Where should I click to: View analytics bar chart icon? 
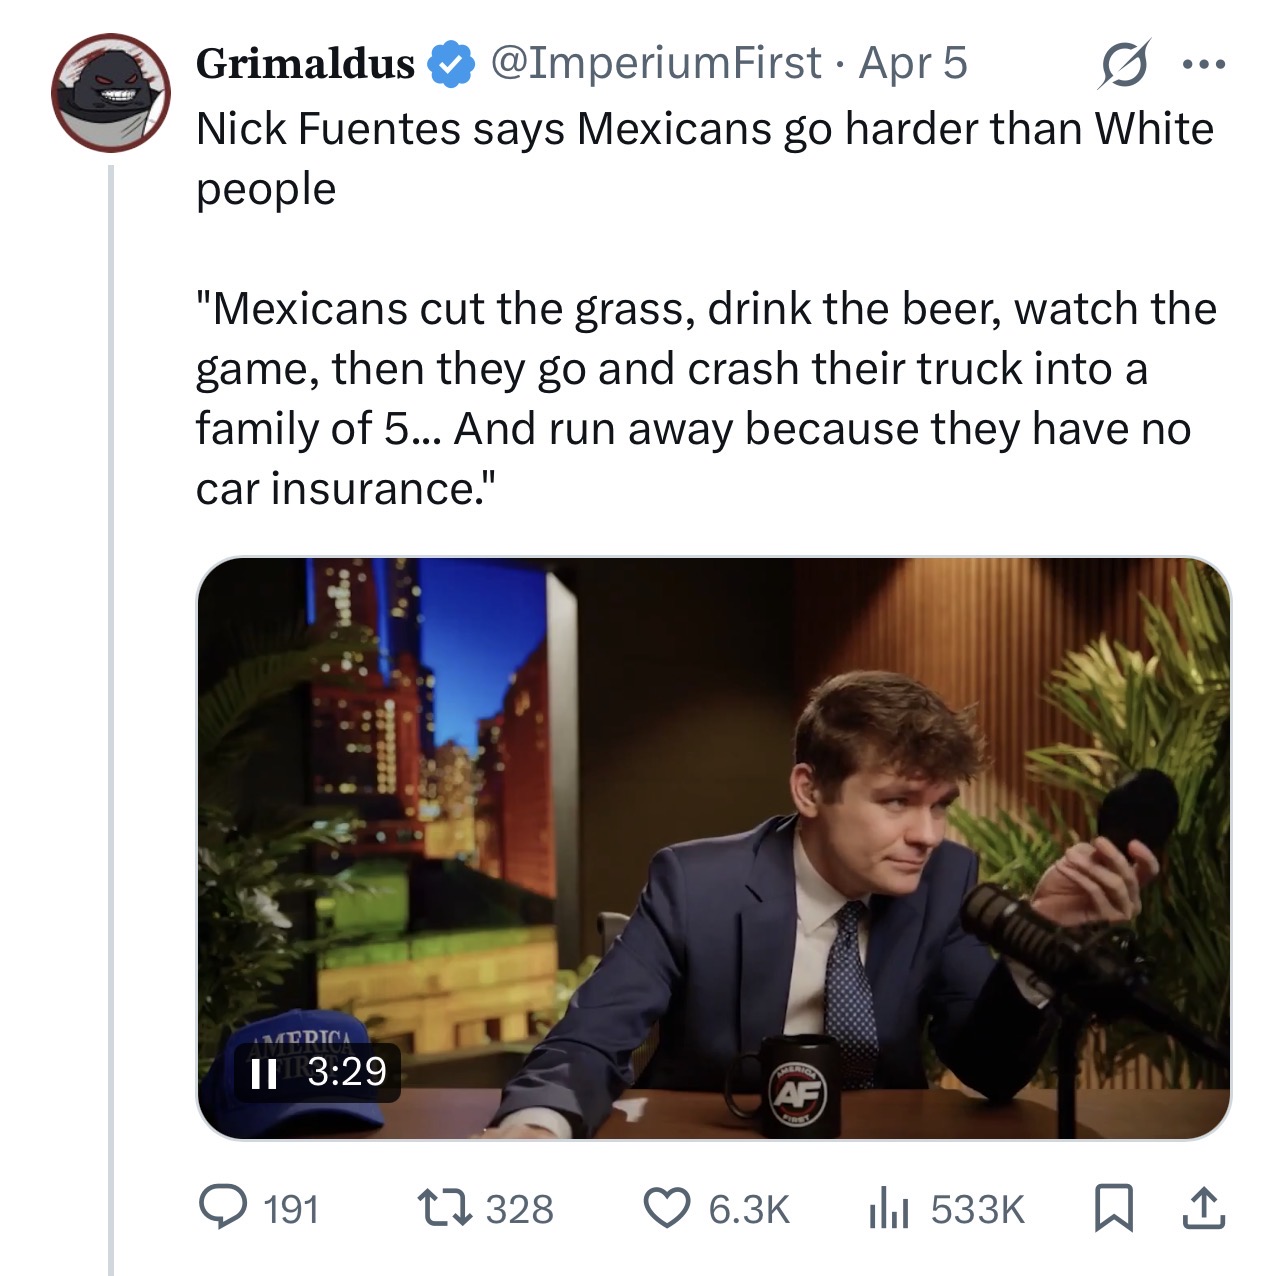coord(889,1208)
